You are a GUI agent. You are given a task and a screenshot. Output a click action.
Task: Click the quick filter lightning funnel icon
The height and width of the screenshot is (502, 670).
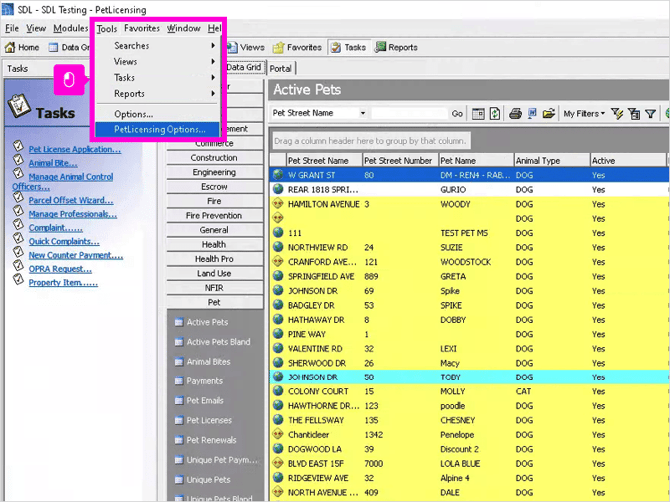coord(617,114)
